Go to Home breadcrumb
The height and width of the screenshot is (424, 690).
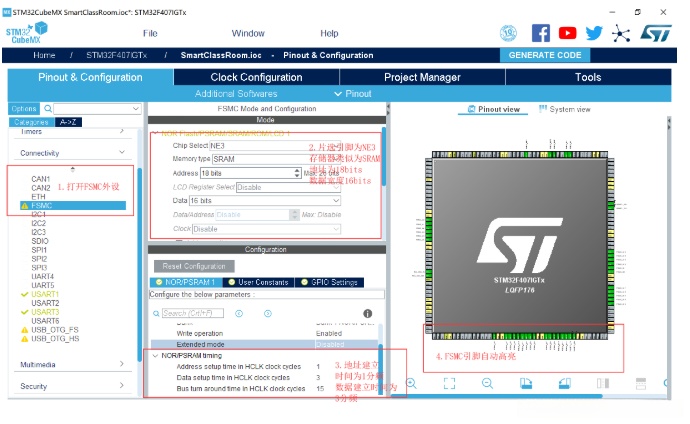(x=44, y=55)
